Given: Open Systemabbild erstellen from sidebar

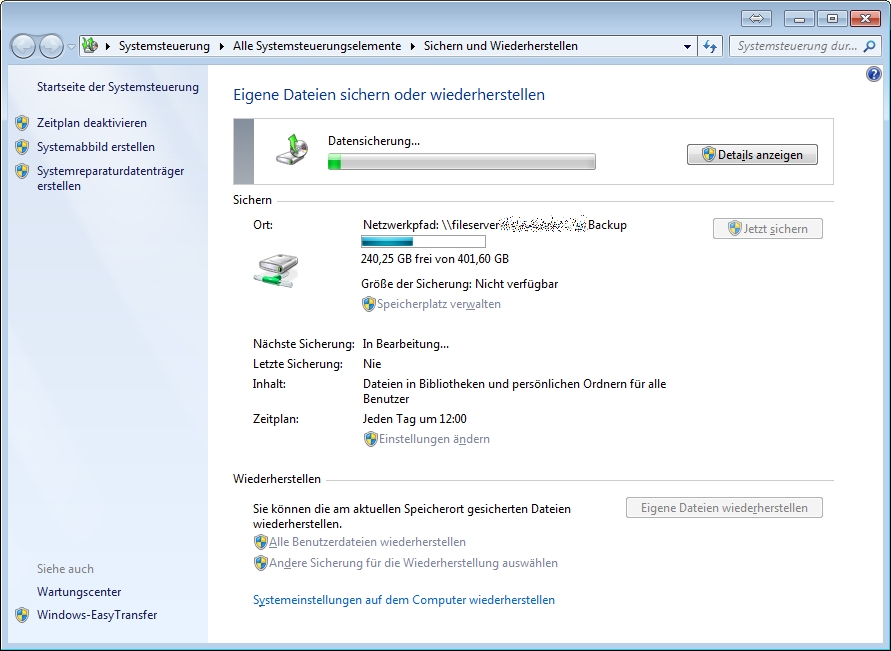Looking at the screenshot, I should tap(95, 147).
